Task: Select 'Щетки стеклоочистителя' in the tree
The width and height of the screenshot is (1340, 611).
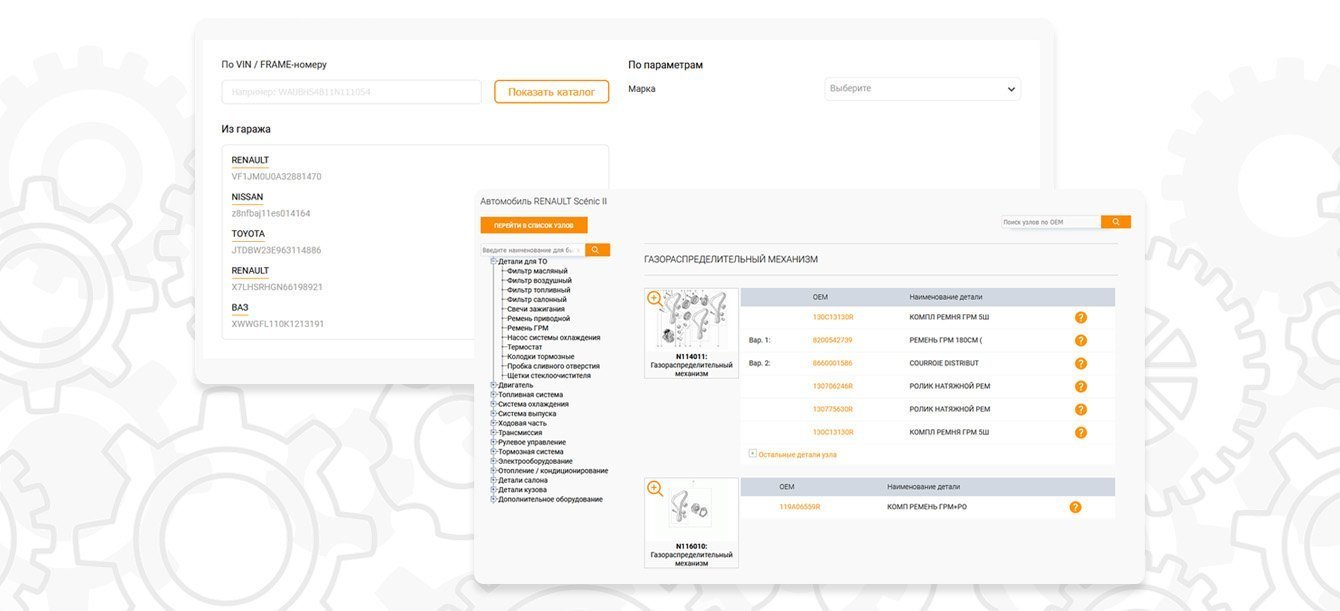Action: click(x=549, y=376)
